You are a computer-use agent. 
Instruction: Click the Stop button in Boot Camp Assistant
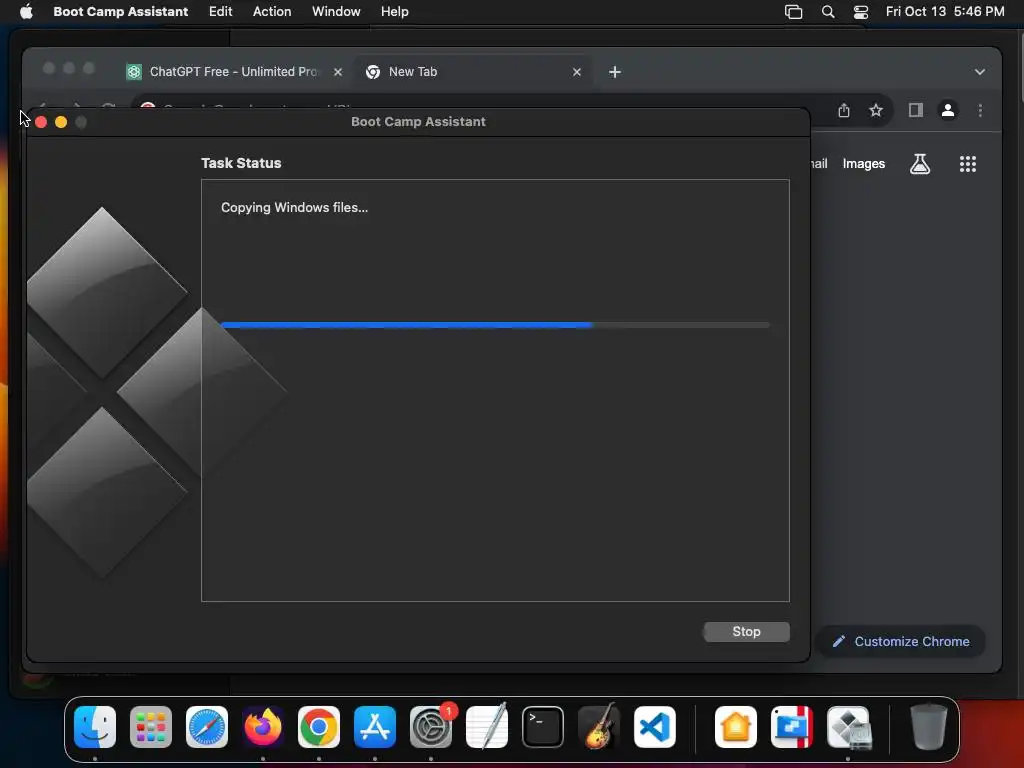tap(746, 632)
